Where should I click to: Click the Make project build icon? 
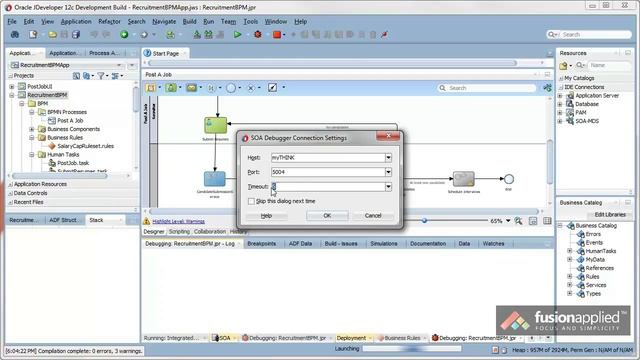[x=197, y=35]
